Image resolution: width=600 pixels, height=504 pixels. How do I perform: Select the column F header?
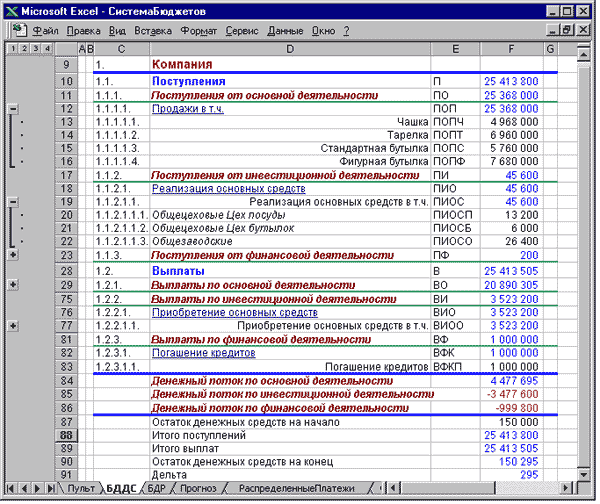tap(512, 49)
